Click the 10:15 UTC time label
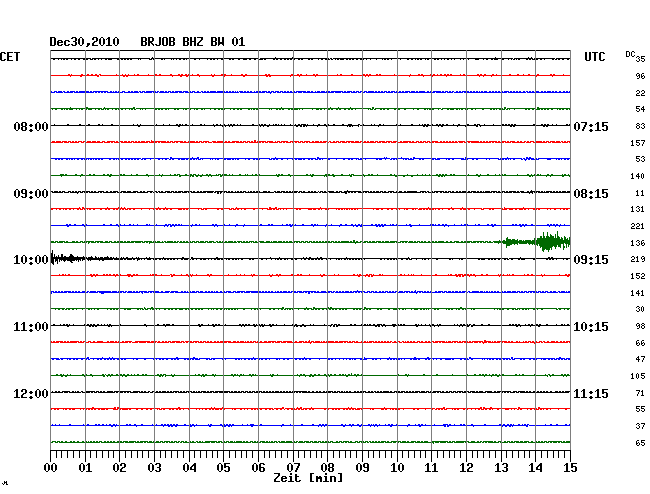The width and height of the screenshot is (650, 494). coord(591,327)
